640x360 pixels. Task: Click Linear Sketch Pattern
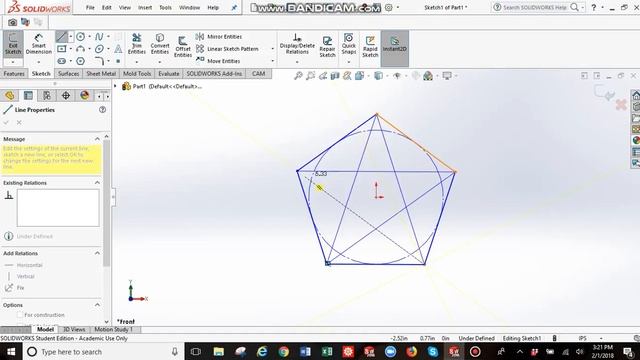(227, 49)
